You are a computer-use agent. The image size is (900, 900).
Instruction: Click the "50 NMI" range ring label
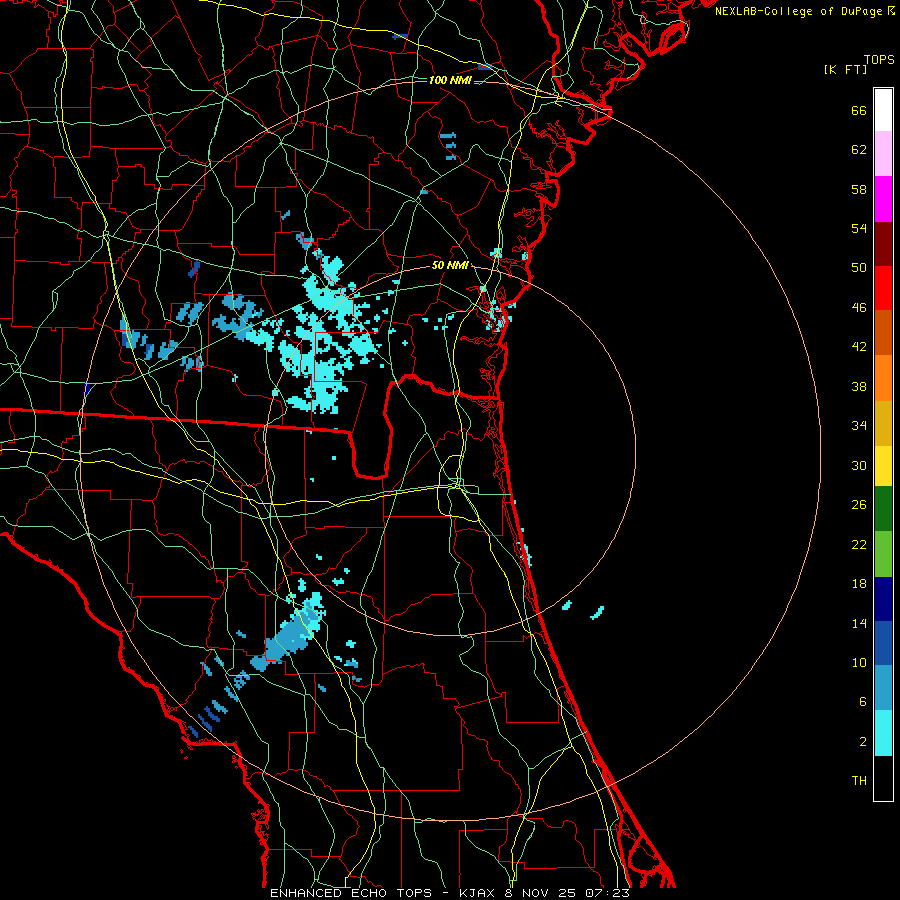(x=450, y=266)
